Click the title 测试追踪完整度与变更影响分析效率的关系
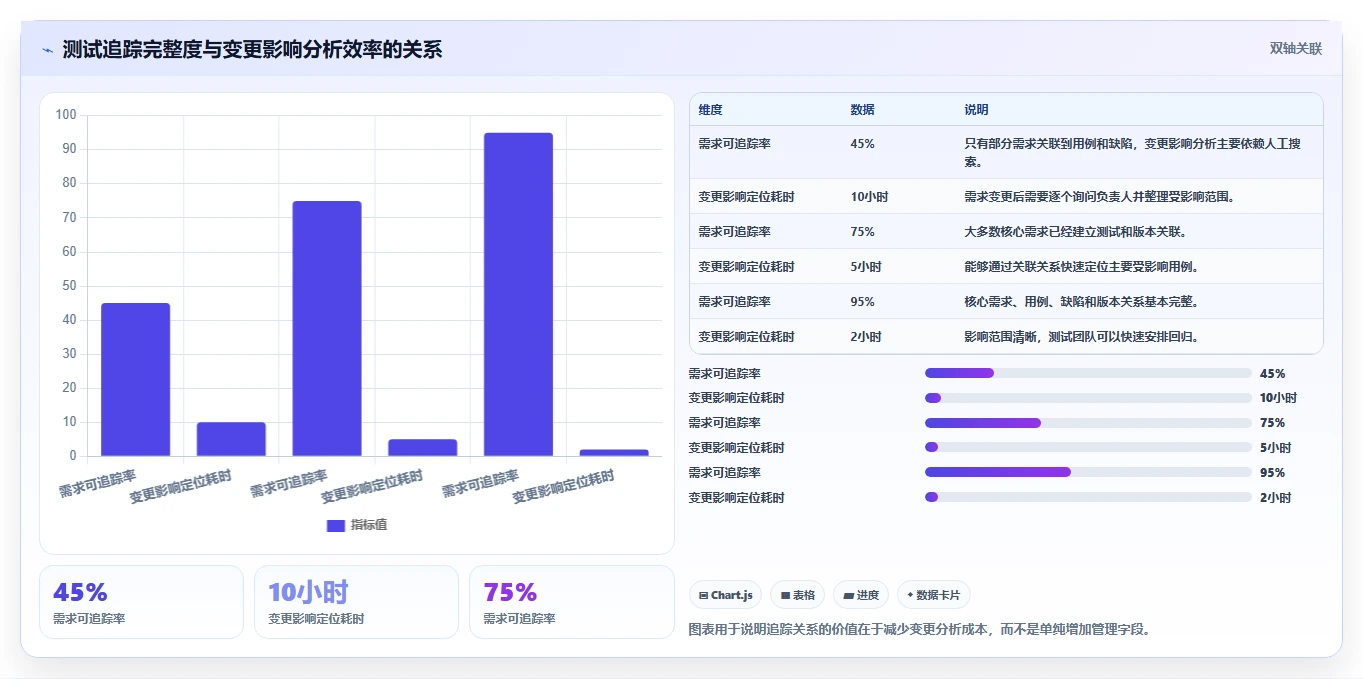The width and height of the screenshot is (1363, 679). pos(252,50)
